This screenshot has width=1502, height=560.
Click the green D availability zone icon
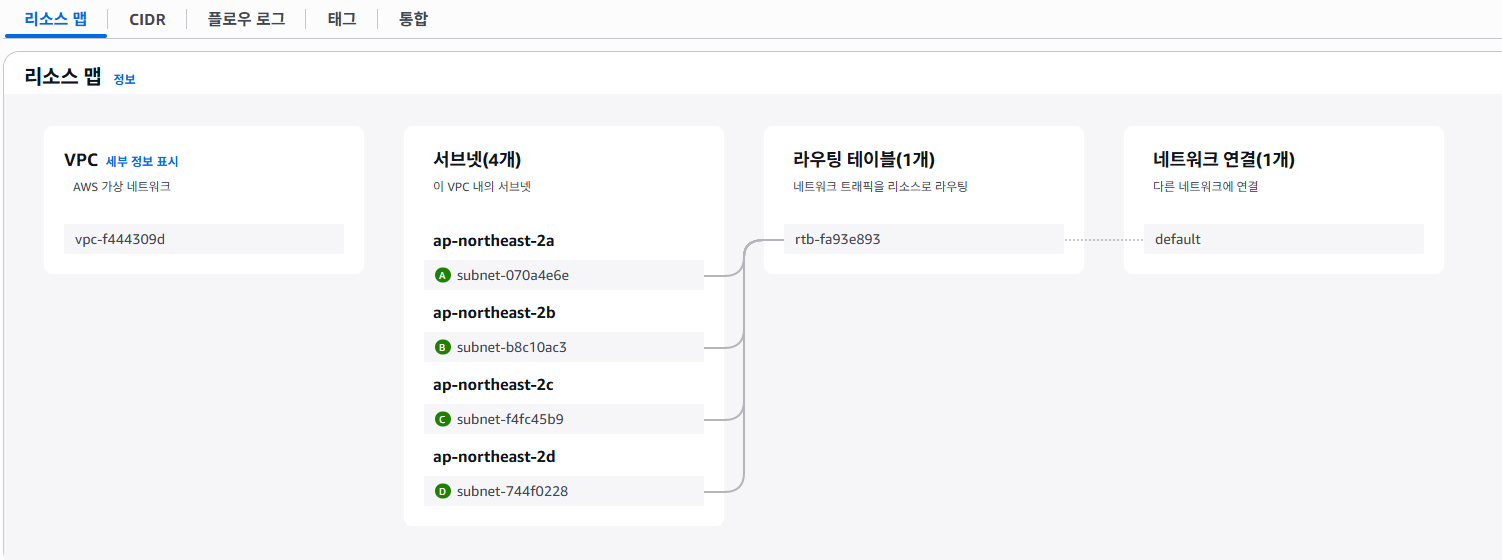click(443, 491)
